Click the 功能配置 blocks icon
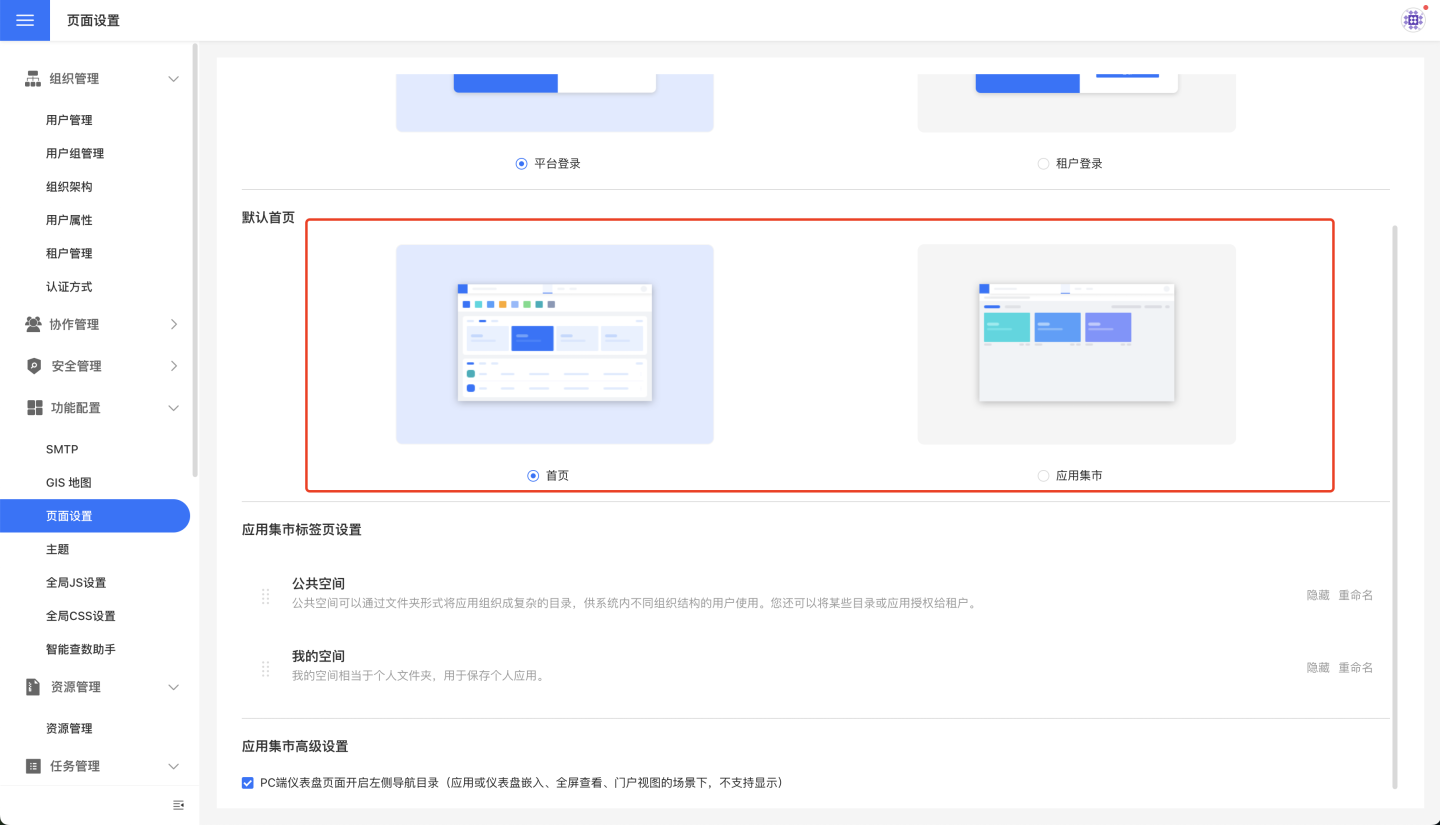The height and width of the screenshot is (825, 1440). (x=34, y=408)
